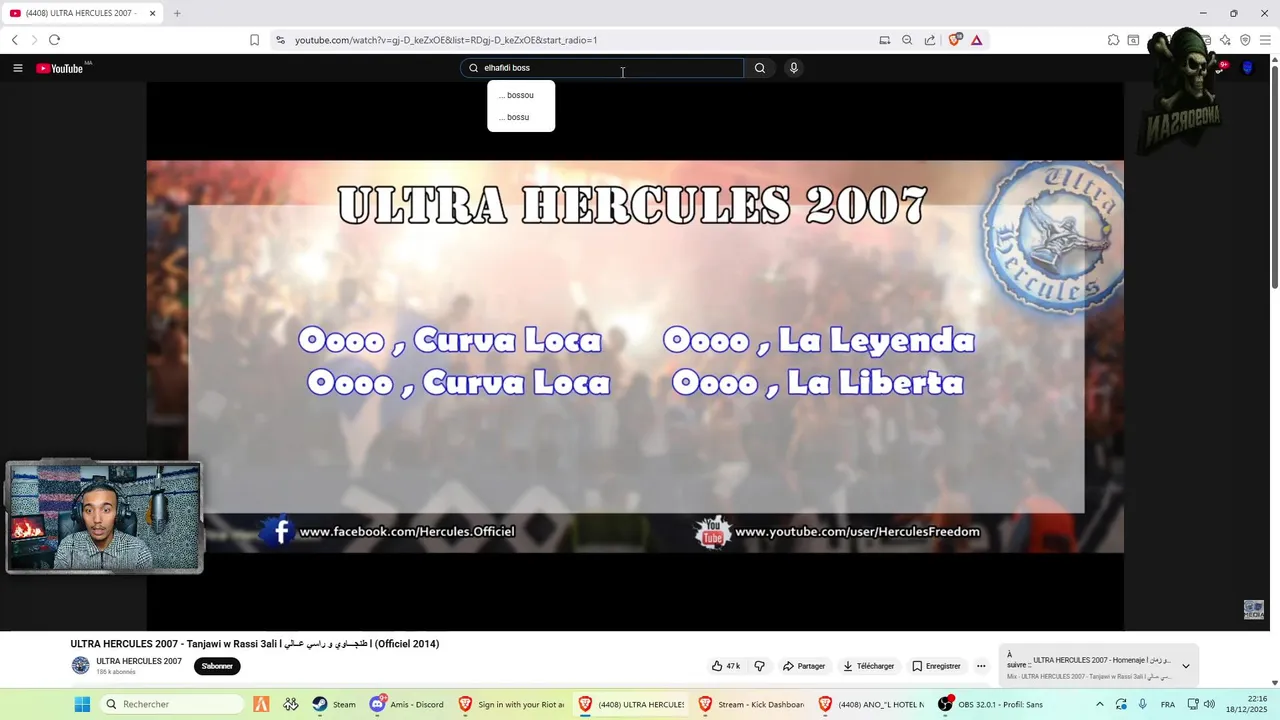1280x720 pixels.
Task: Choose the '... bossu' search suggestion
Action: [521, 117]
